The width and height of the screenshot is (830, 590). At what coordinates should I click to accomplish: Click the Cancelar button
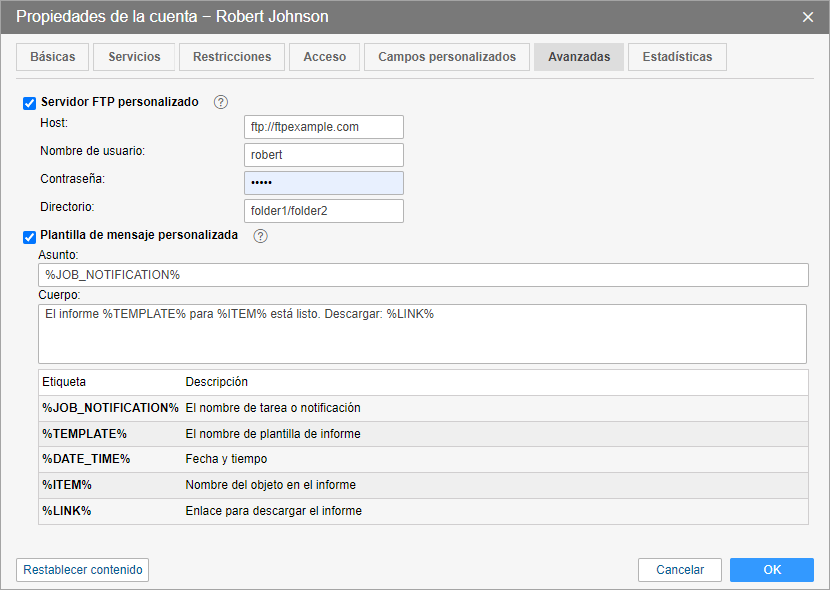[x=680, y=570]
